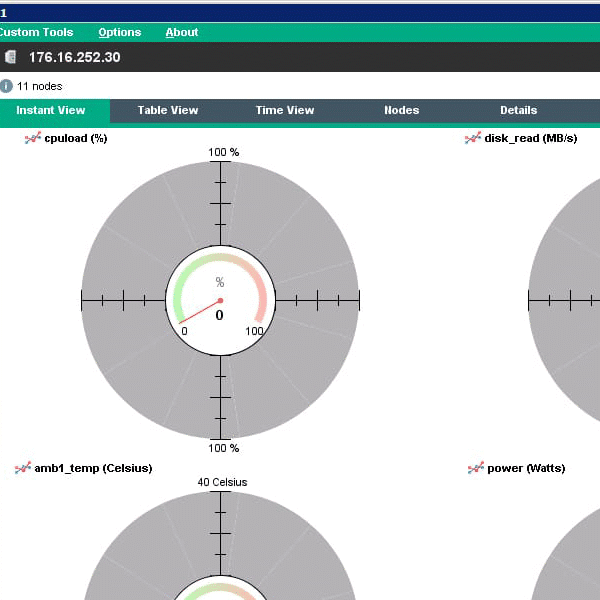Go to the Nodes tab
The width and height of the screenshot is (600, 600).
pyautogui.click(x=401, y=110)
